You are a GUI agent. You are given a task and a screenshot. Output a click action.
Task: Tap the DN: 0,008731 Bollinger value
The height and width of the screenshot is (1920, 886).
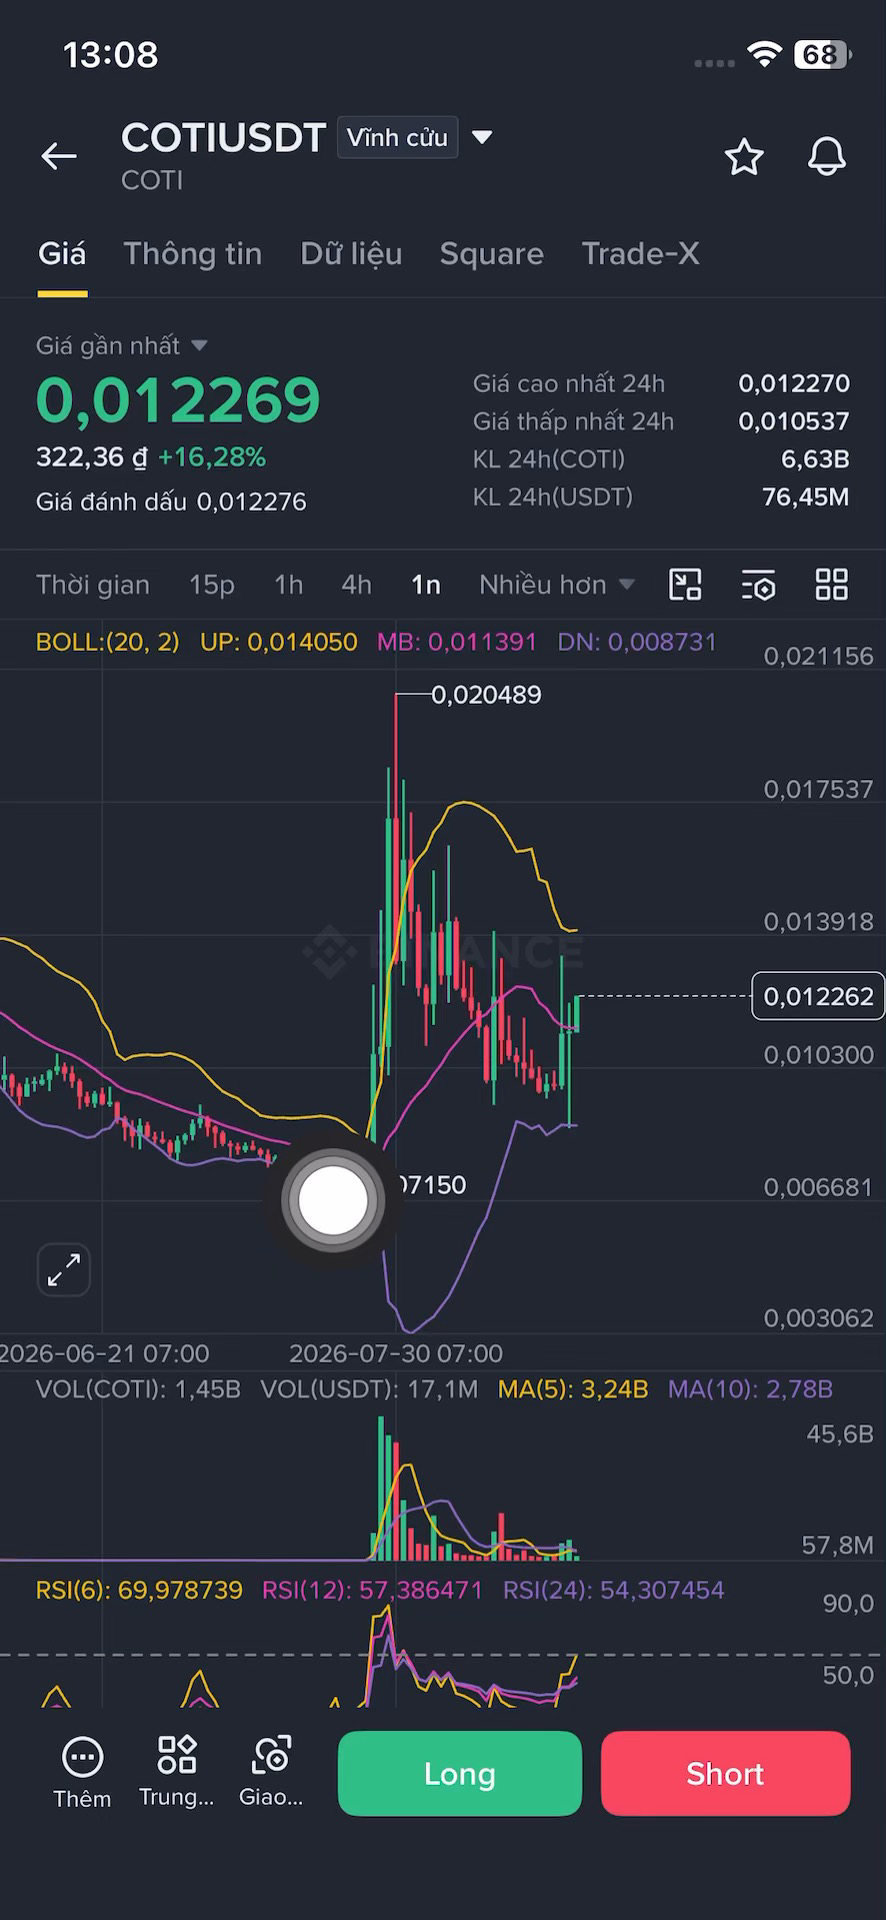pyautogui.click(x=637, y=642)
